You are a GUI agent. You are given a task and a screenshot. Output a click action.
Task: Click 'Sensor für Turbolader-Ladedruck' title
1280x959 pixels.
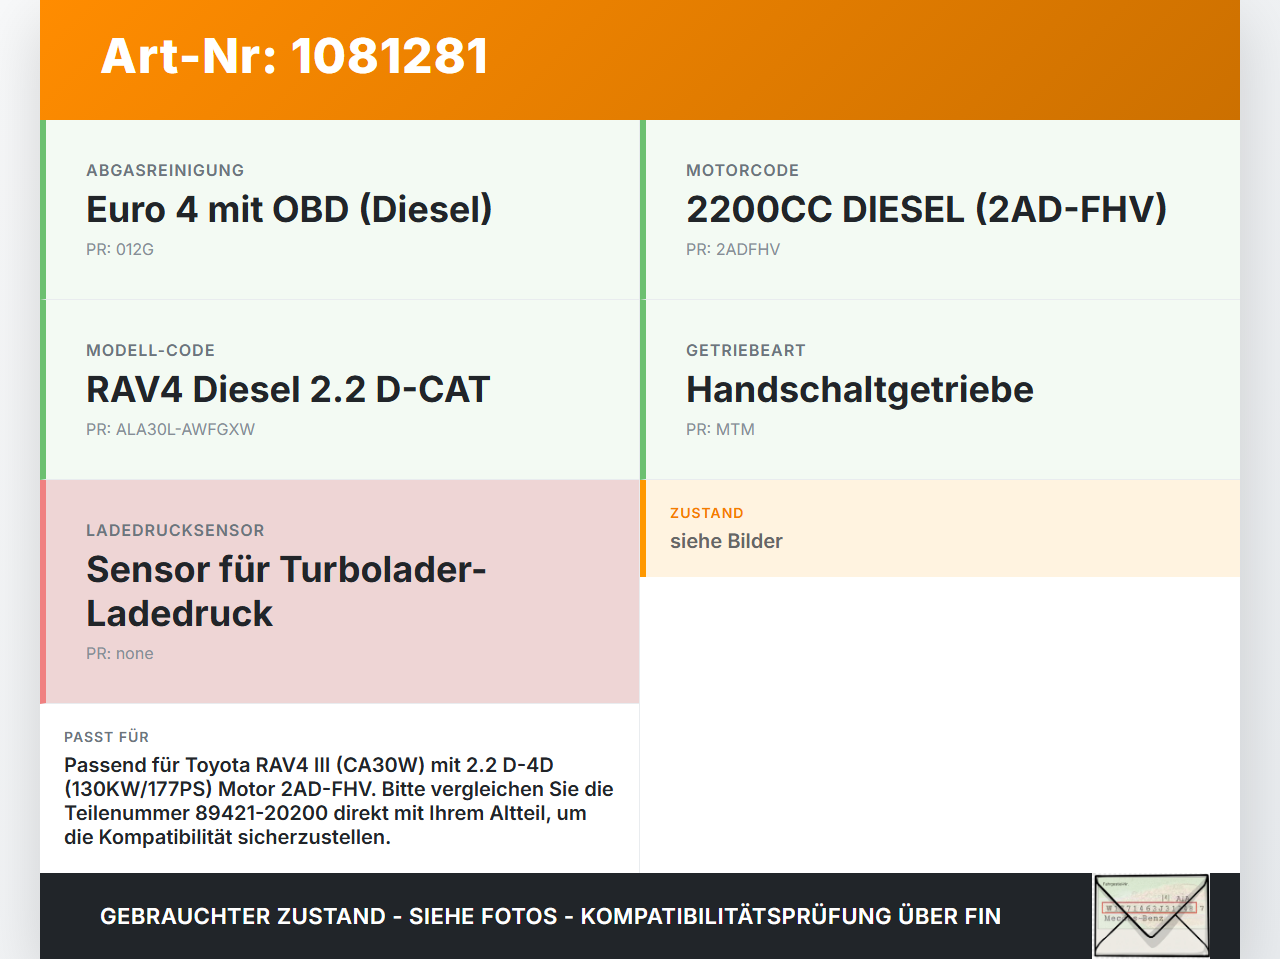[286, 591]
